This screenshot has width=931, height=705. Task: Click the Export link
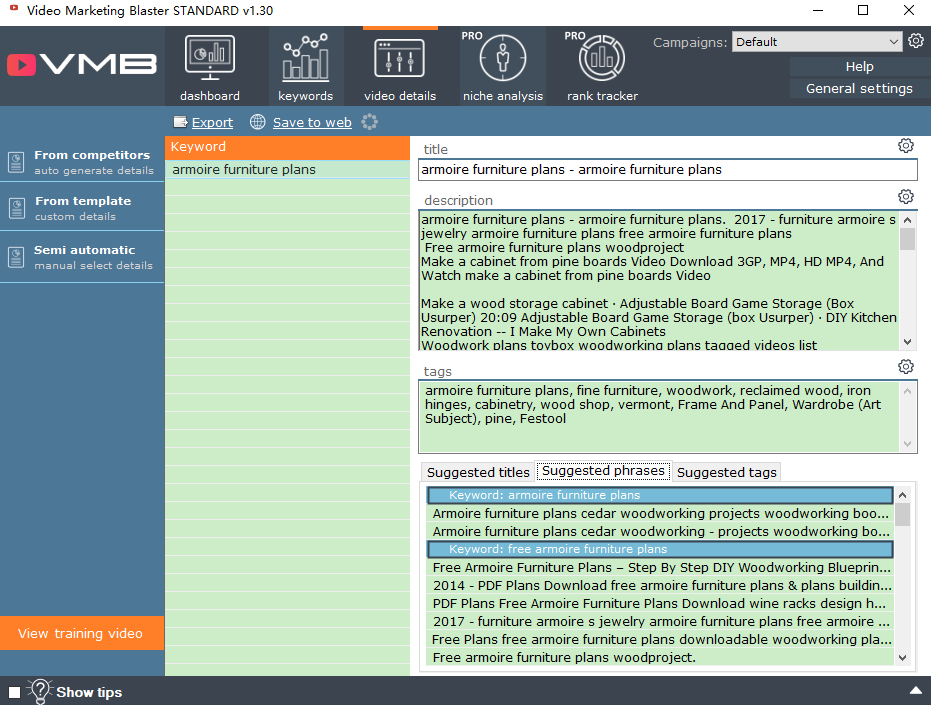point(212,122)
